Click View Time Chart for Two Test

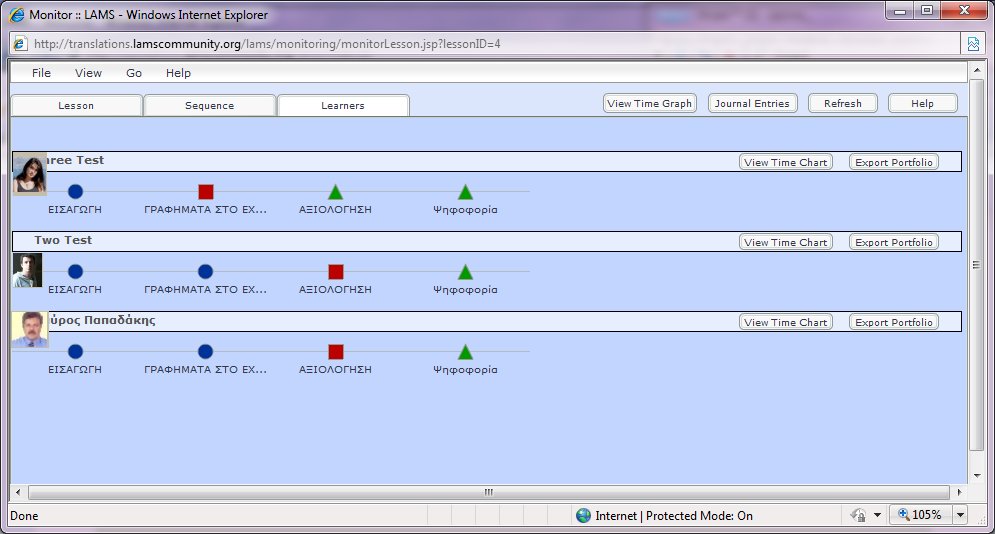pos(785,242)
